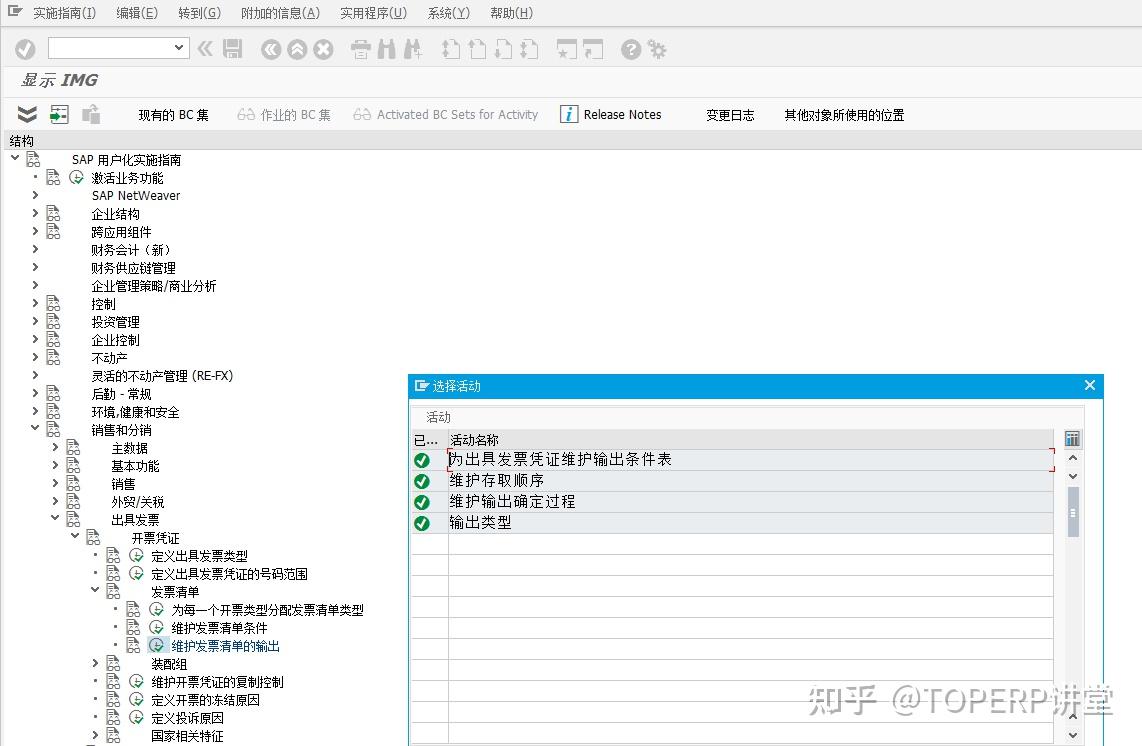This screenshot has width=1142, height=746.
Task: Execute the 维护发票清单的输出 IMG activity icon
Action: coord(157,645)
